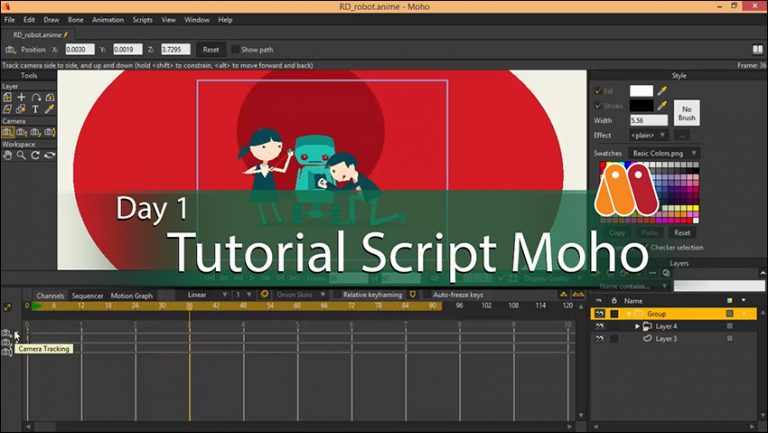Click the stroke Width input field
Screen dimensions: 768x433
pyautogui.click(x=648, y=120)
